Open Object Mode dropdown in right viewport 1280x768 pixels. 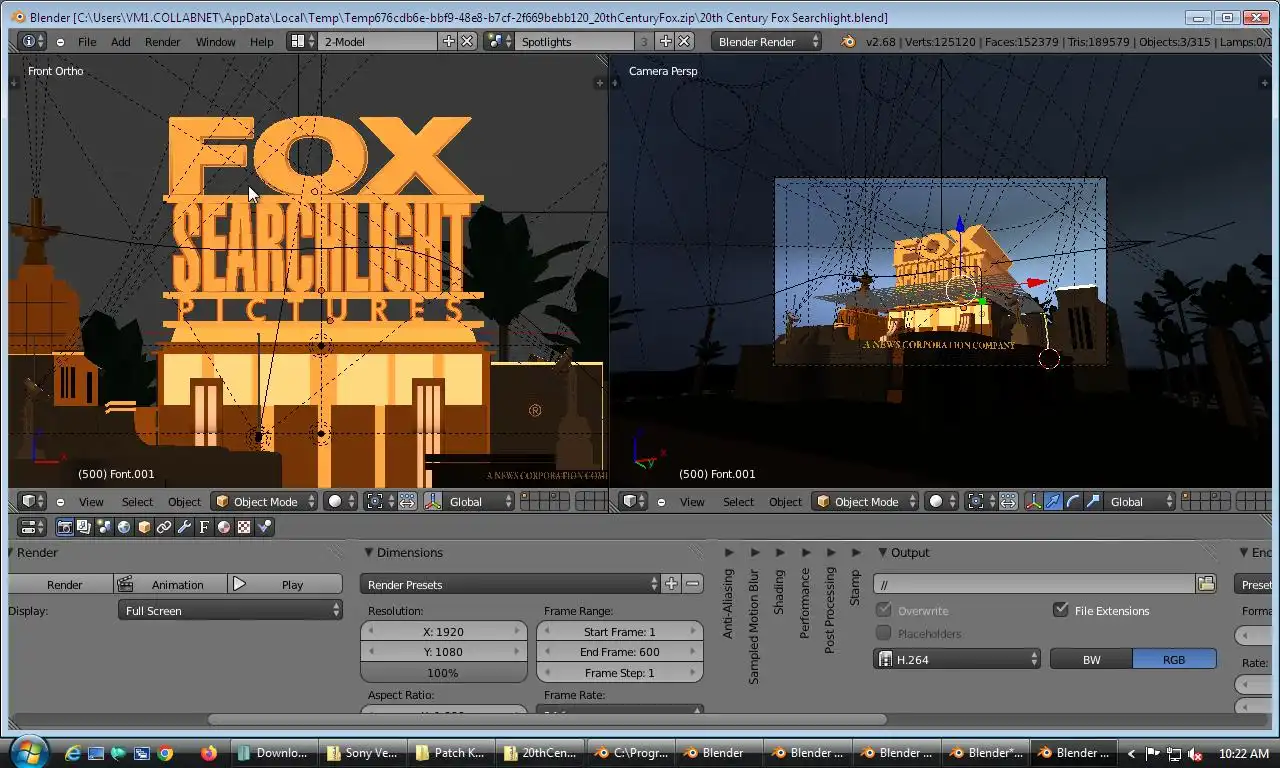(x=863, y=501)
